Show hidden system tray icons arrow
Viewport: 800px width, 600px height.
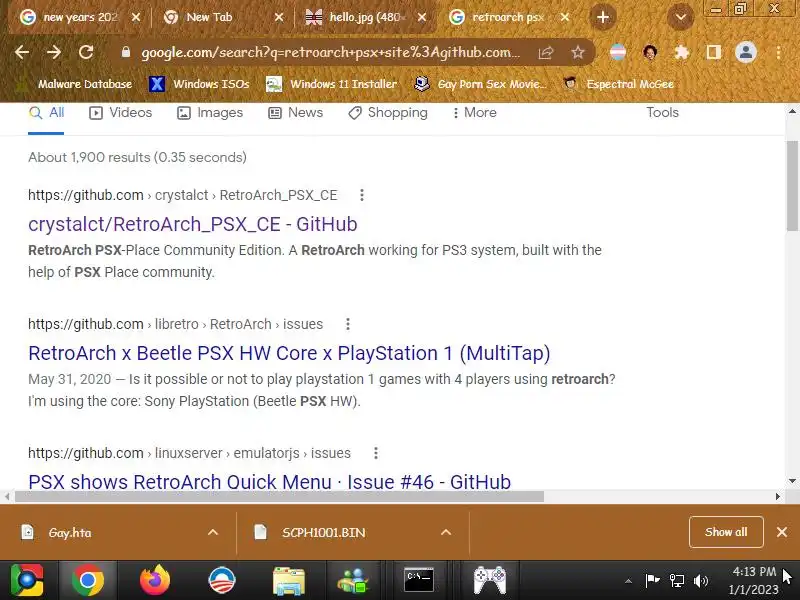629,581
